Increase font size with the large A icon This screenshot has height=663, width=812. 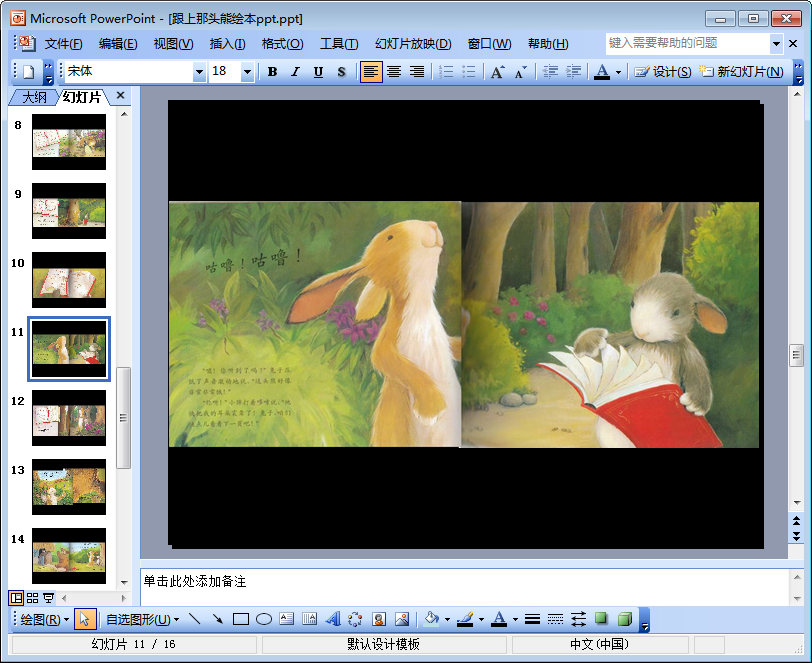coord(498,71)
